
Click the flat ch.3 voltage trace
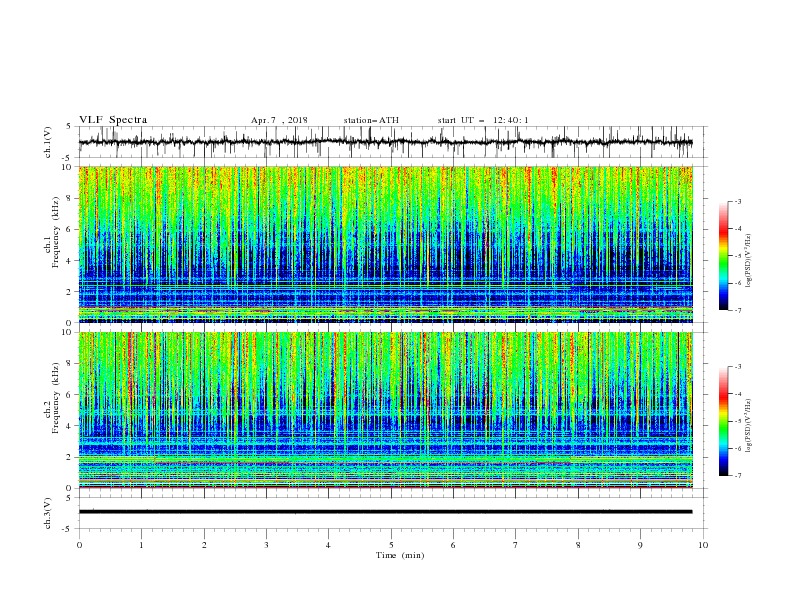coord(385,512)
